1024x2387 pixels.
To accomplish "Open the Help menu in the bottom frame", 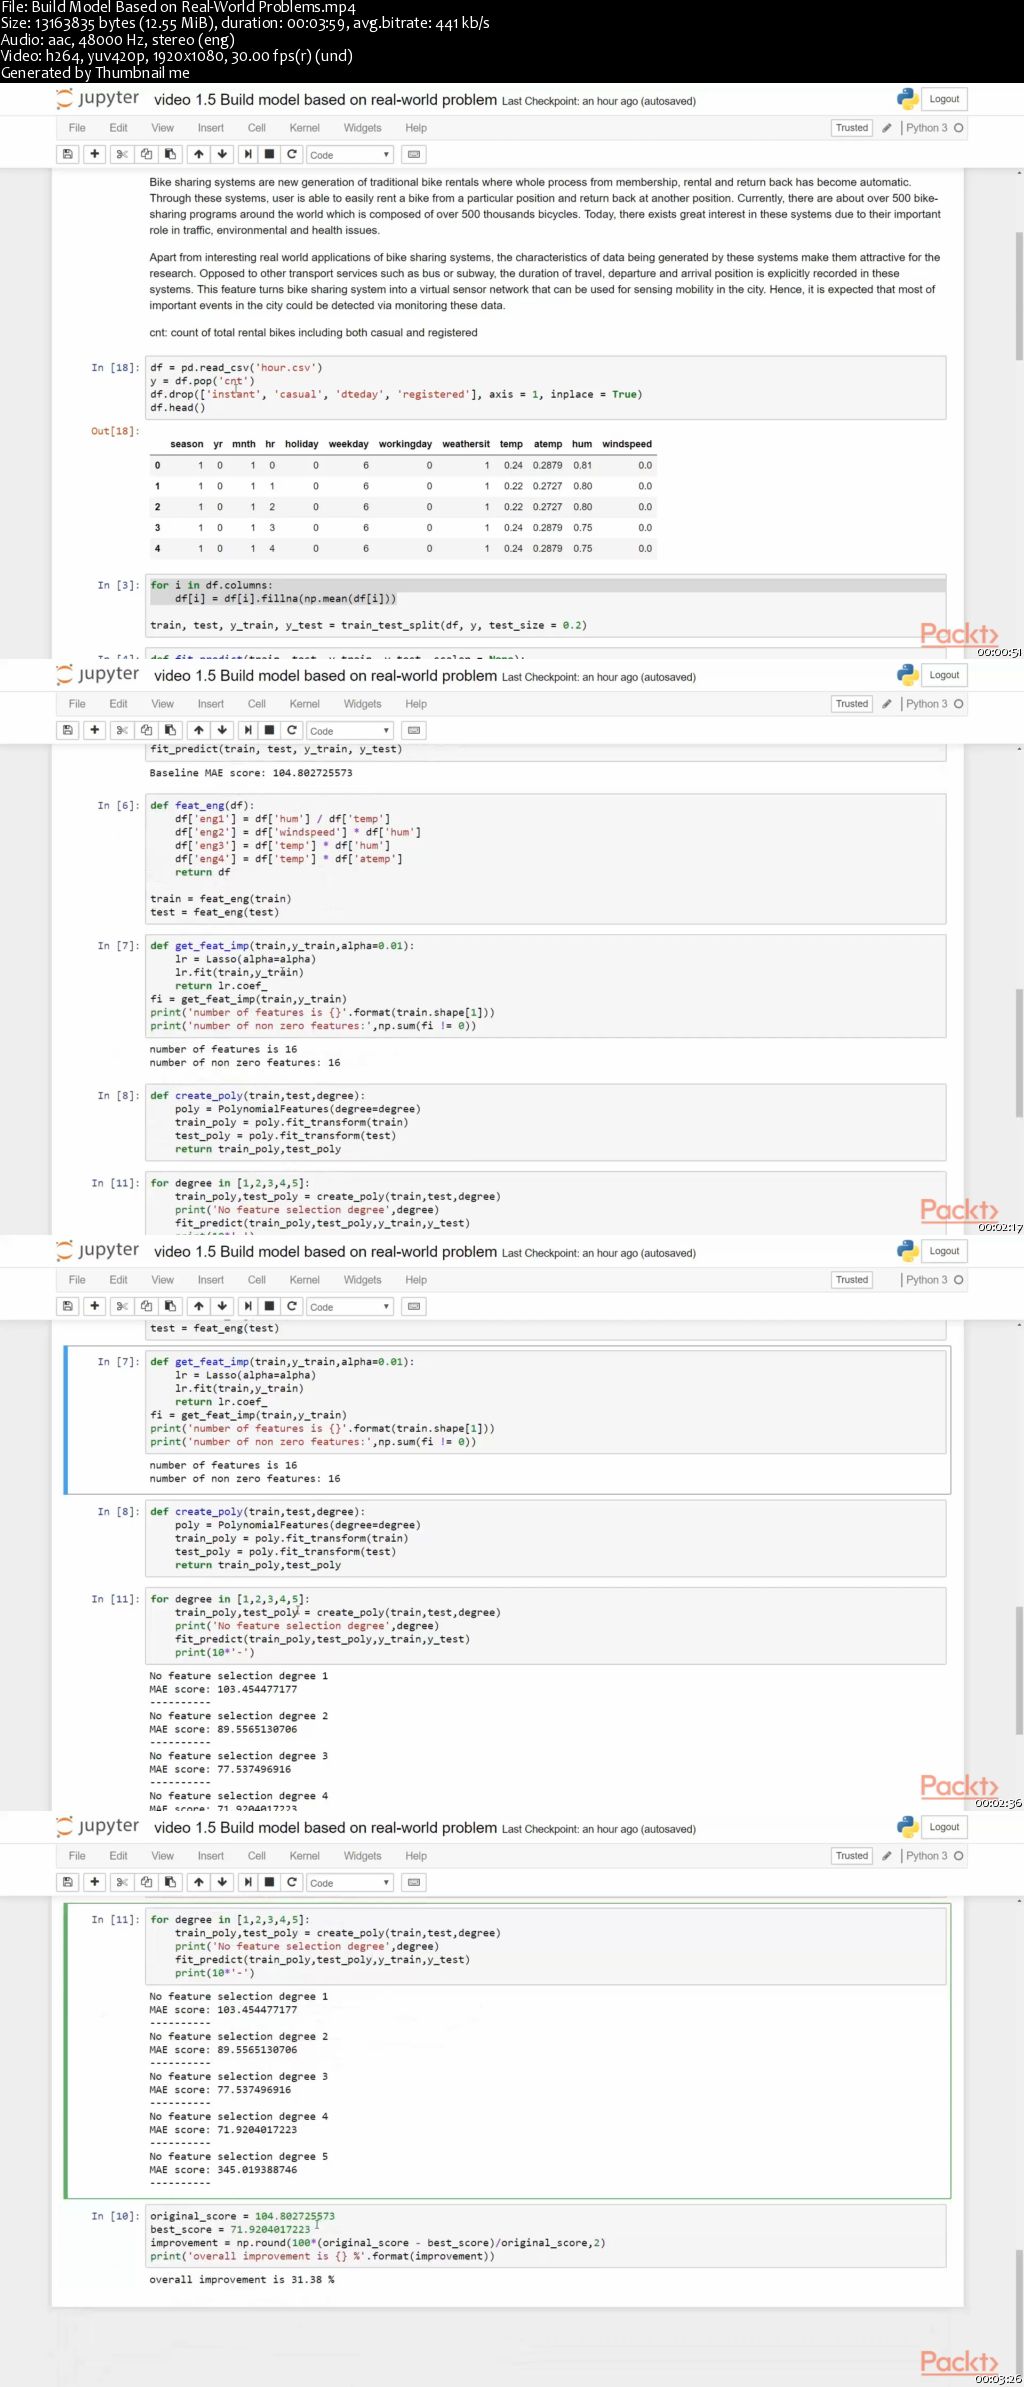I will click(x=416, y=1856).
